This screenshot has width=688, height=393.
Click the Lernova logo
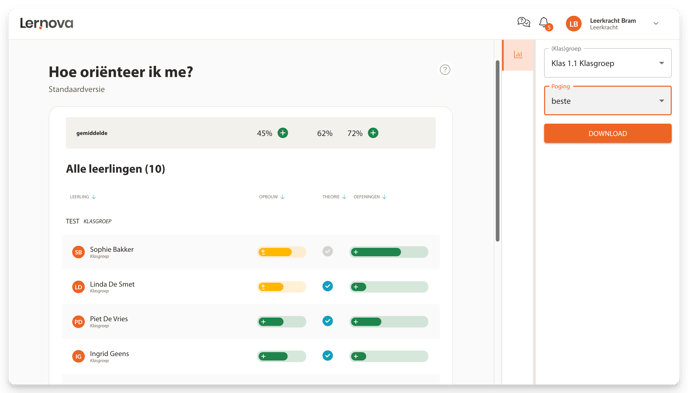click(x=47, y=23)
